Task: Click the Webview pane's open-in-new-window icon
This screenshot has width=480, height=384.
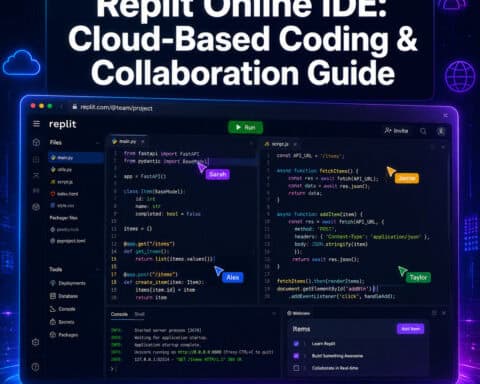Action: pyautogui.click(x=434, y=313)
